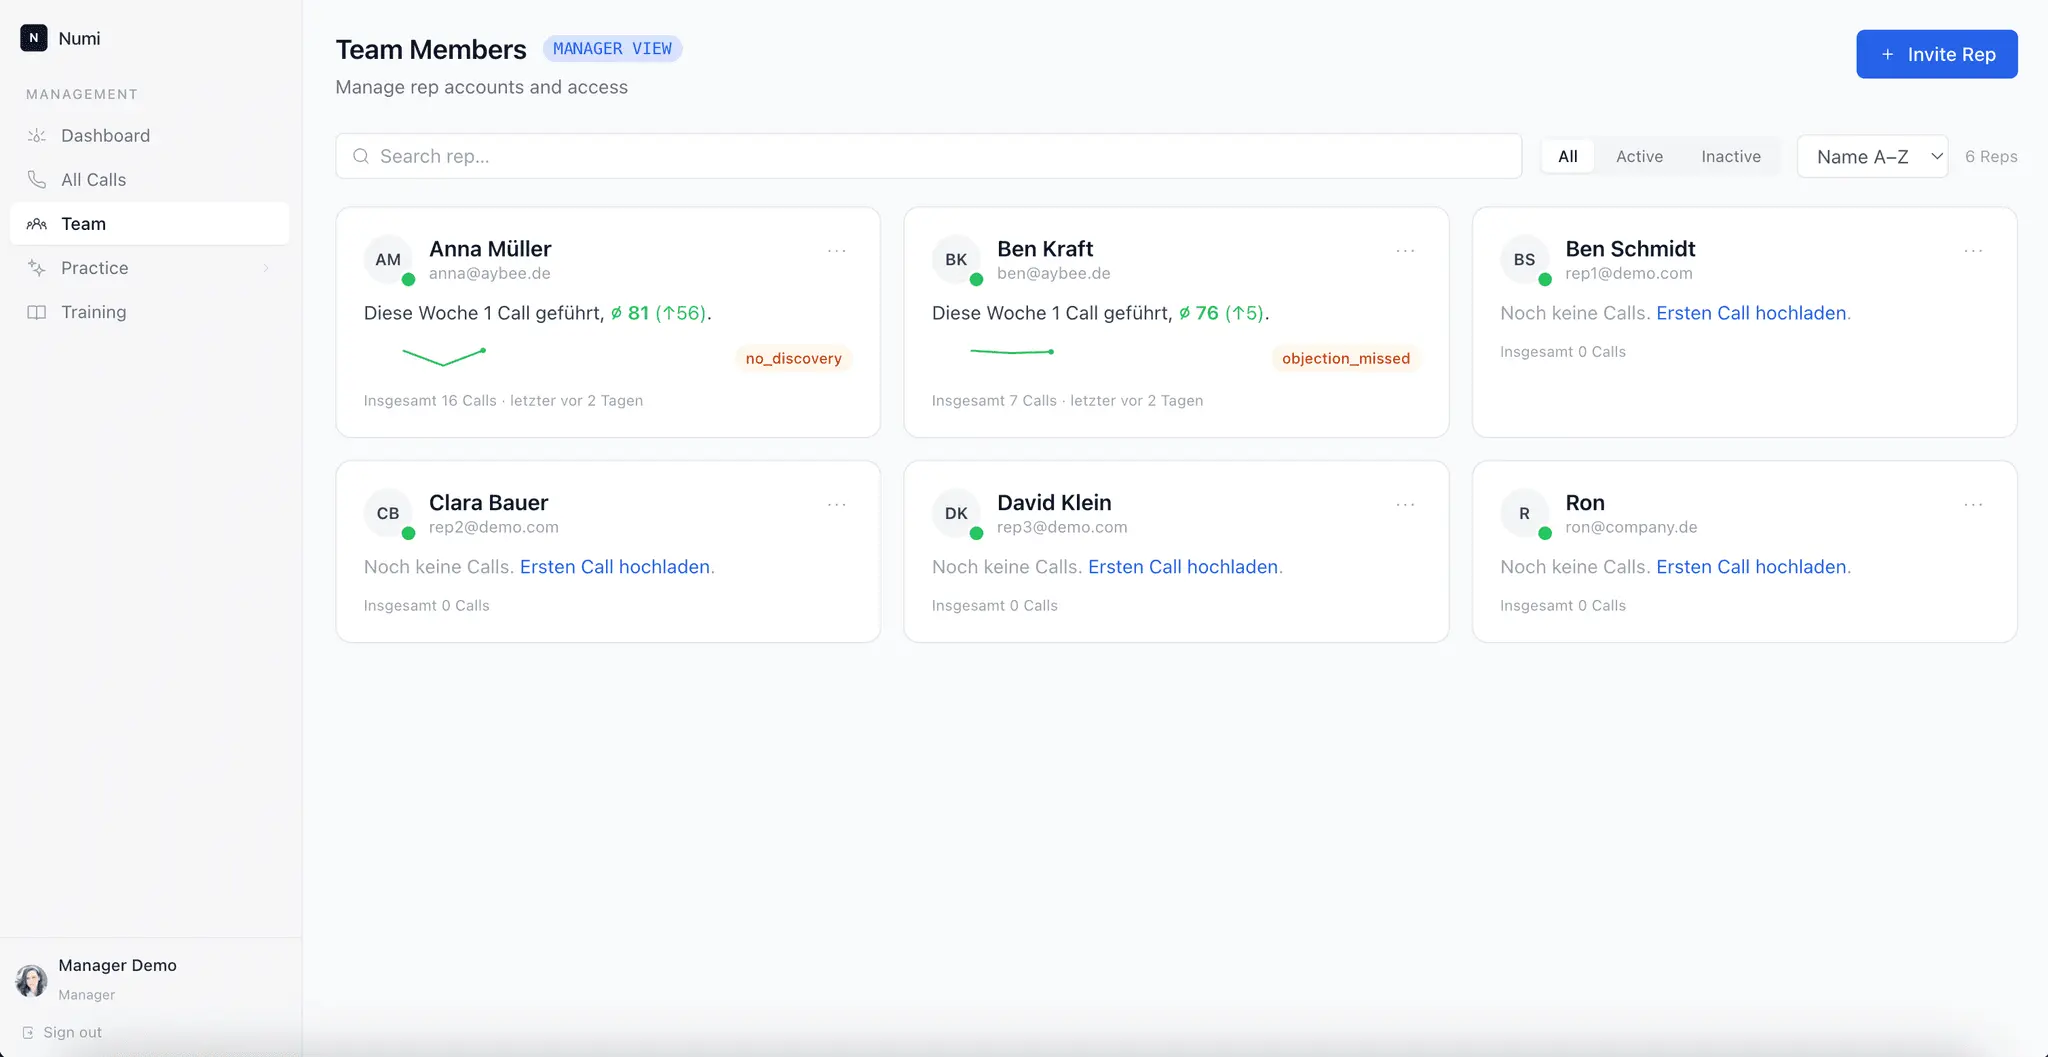
Task: Click Ben Schmidt's Ersten Call hochladen link
Action: click(x=1751, y=313)
